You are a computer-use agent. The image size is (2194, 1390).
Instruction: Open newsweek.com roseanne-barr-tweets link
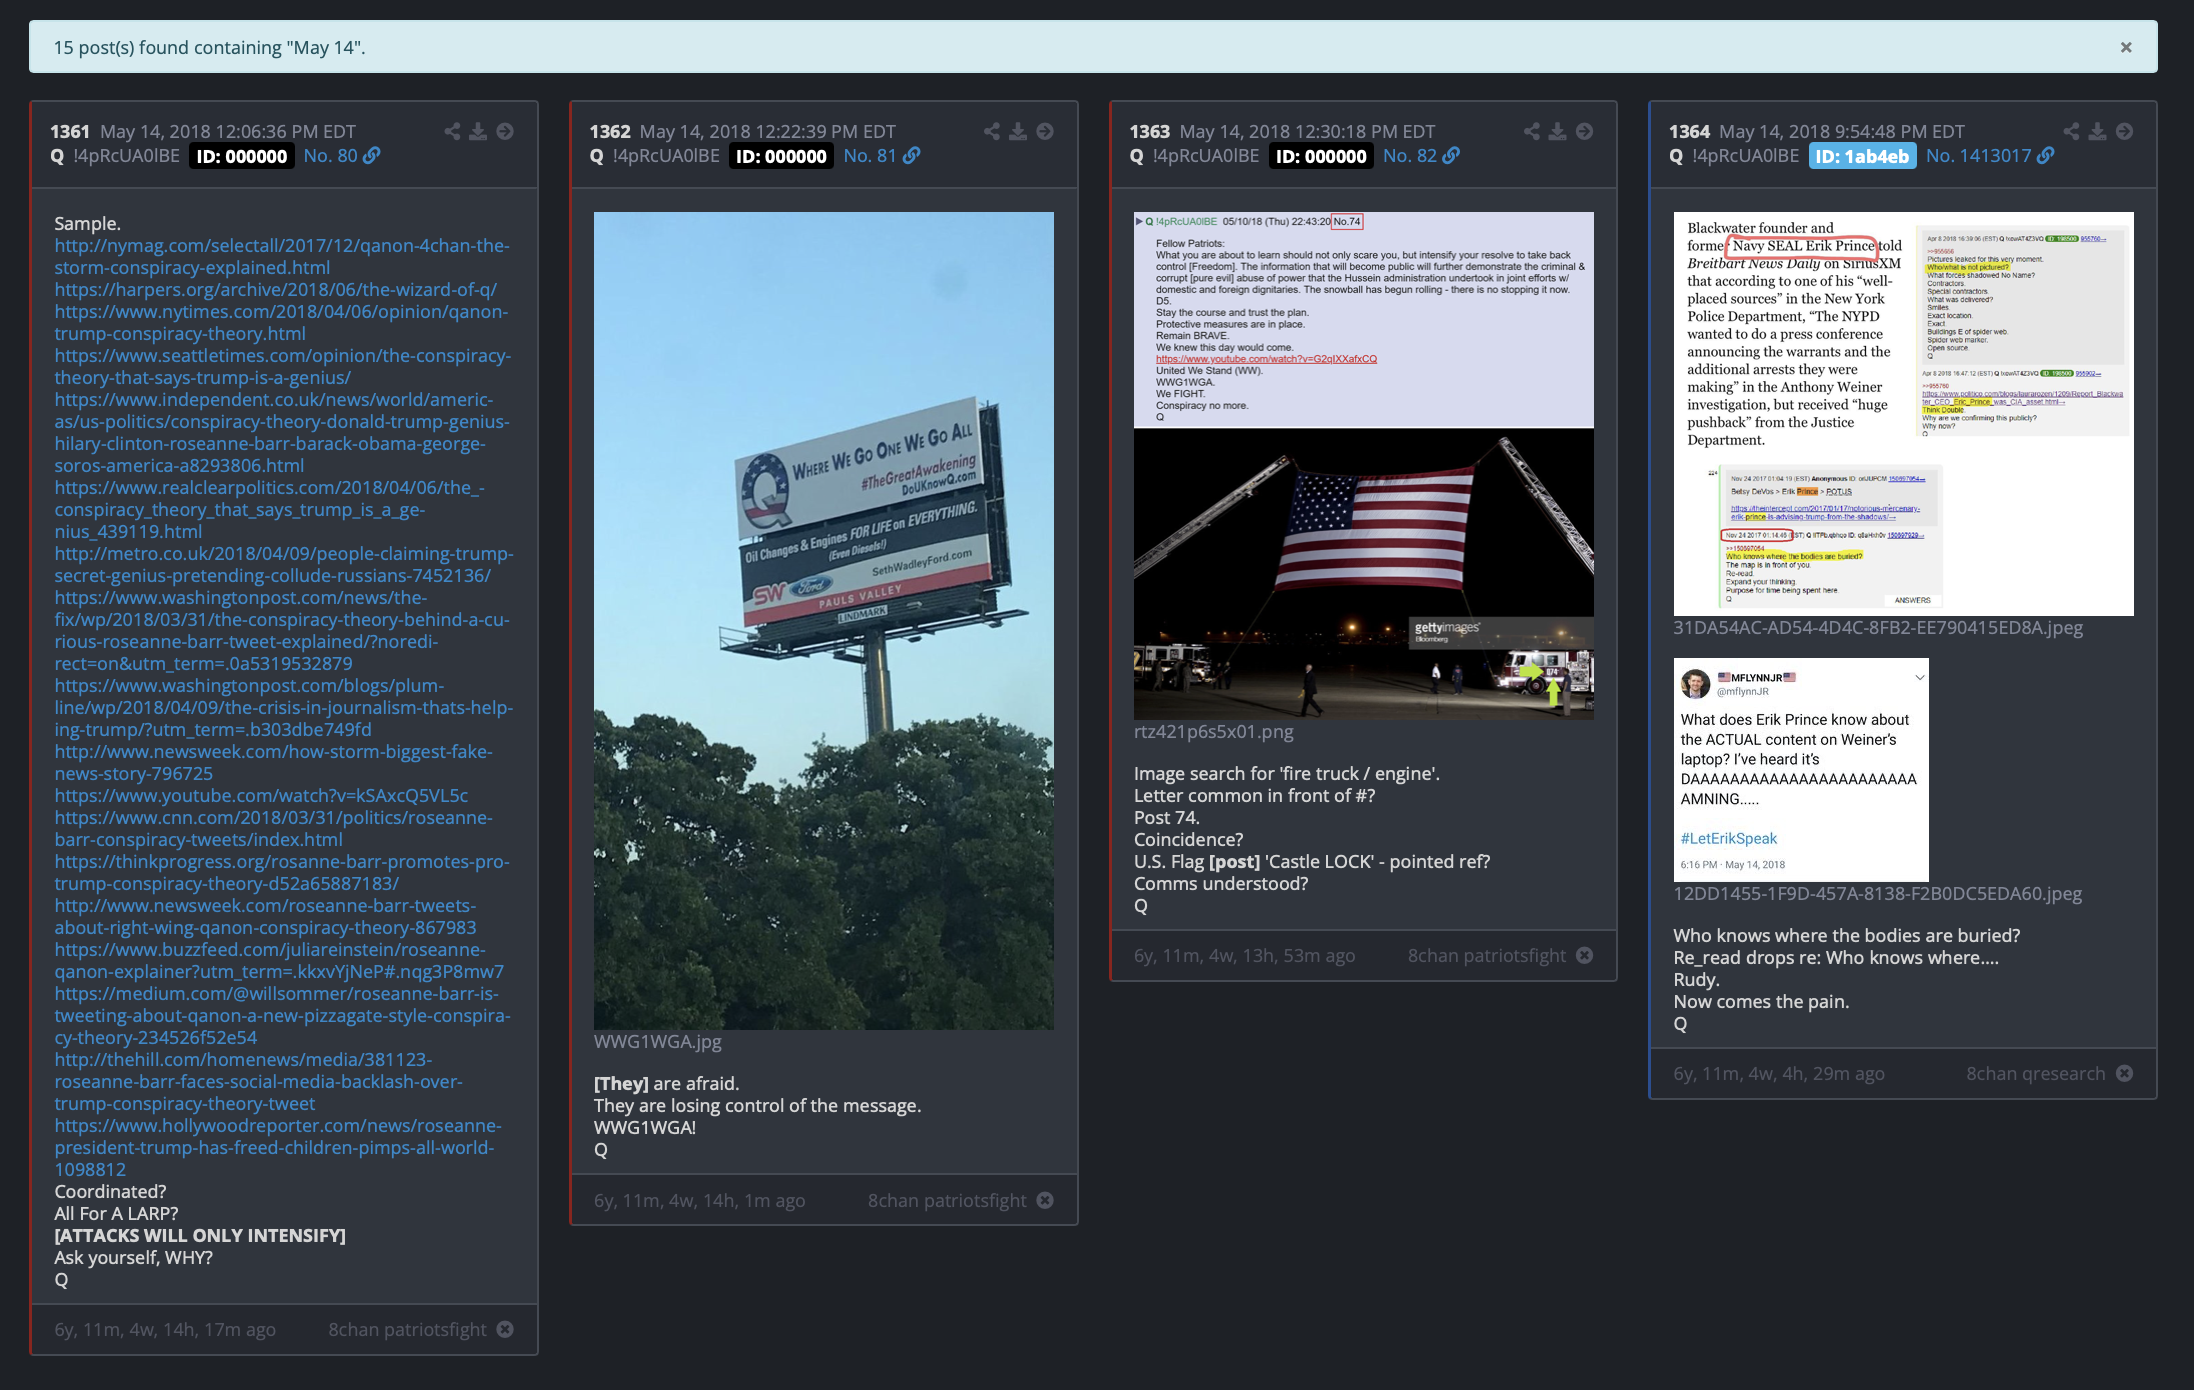point(265,917)
